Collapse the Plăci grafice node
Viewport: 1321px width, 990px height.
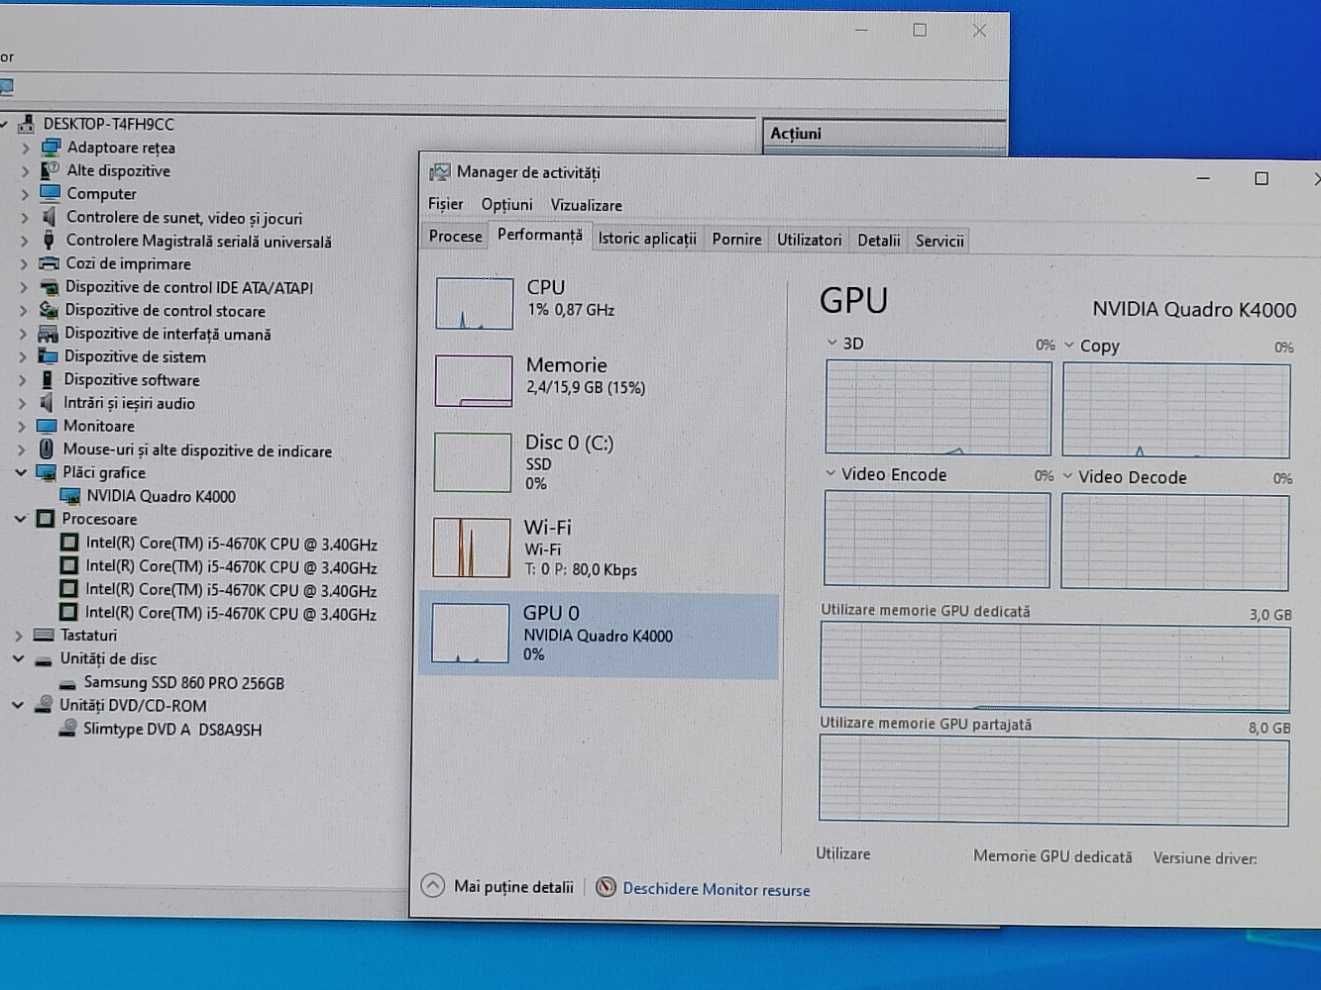coord(20,472)
